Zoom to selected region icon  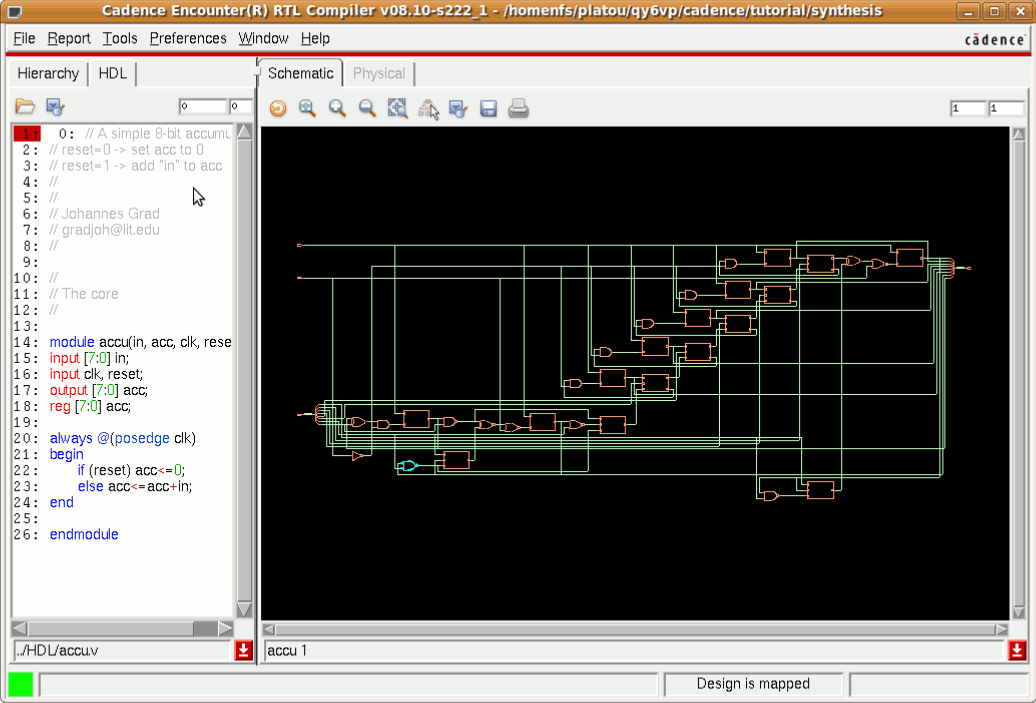point(398,108)
